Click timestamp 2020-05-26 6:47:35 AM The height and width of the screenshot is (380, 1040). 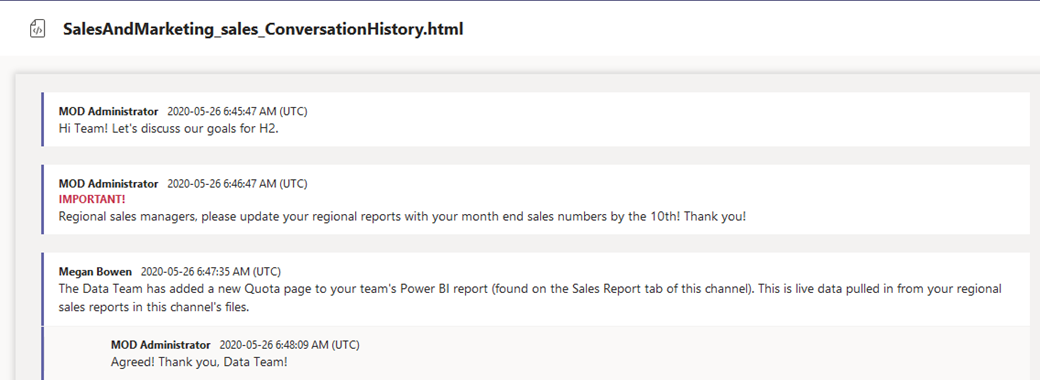[211, 271]
